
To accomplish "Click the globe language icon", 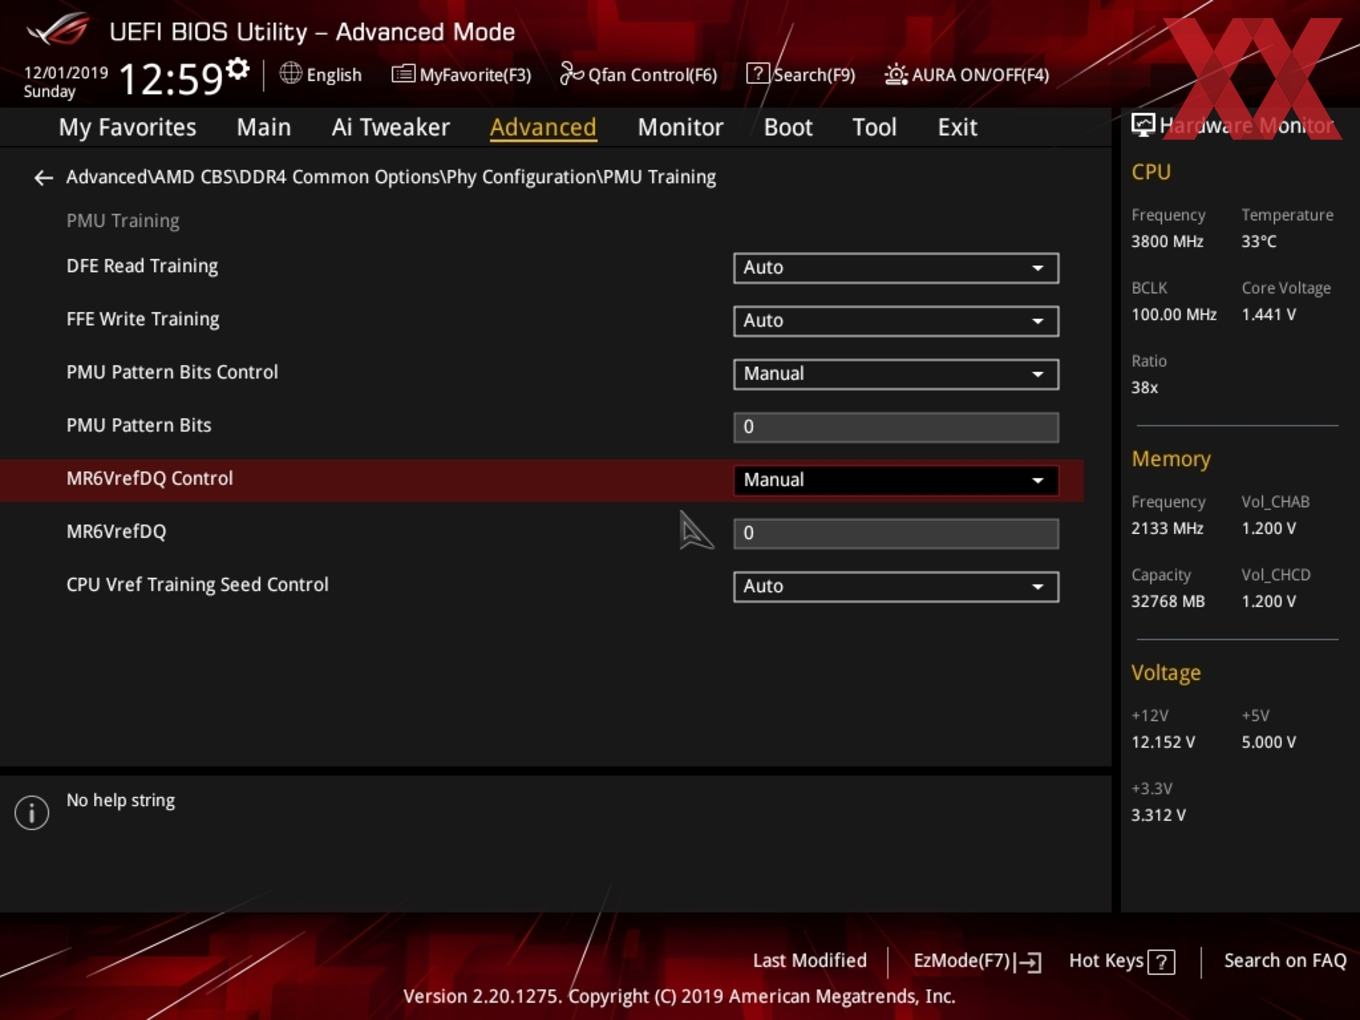I will pos(290,73).
